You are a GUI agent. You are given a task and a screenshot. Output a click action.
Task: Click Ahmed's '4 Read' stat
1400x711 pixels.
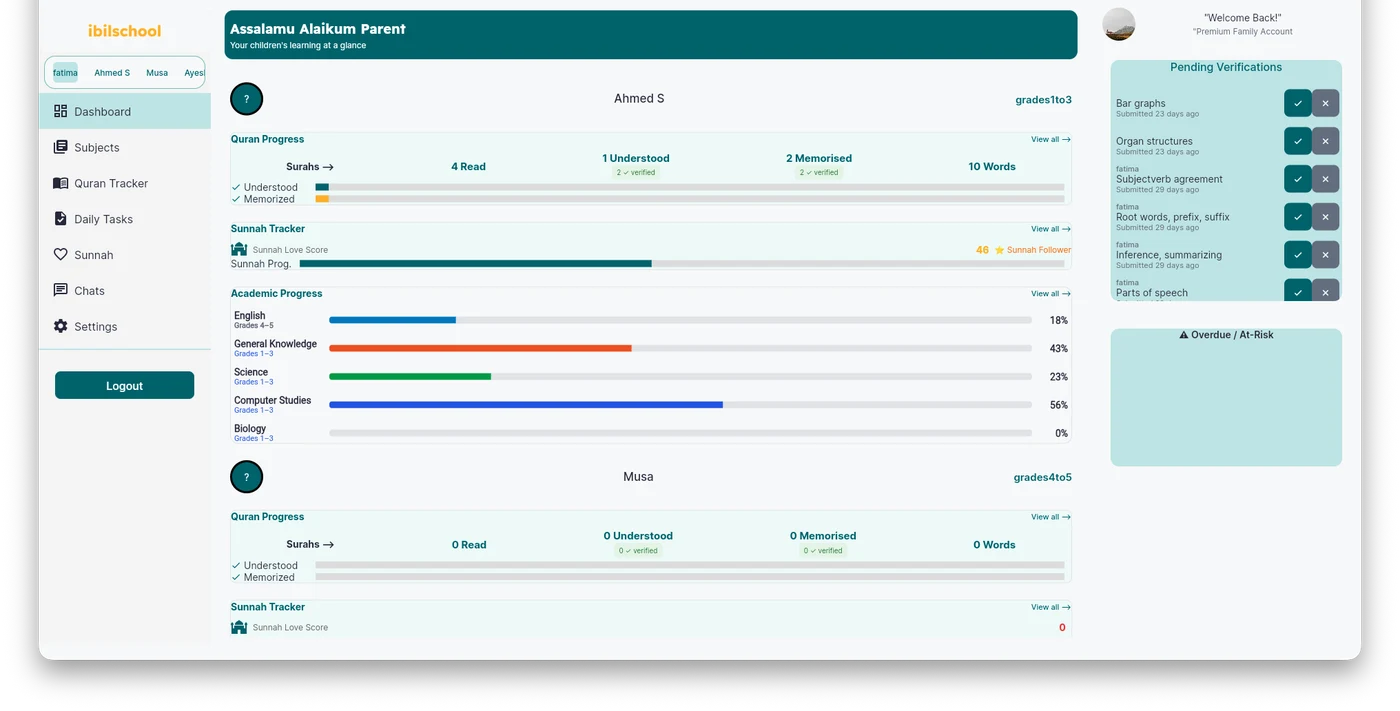pos(468,167)
